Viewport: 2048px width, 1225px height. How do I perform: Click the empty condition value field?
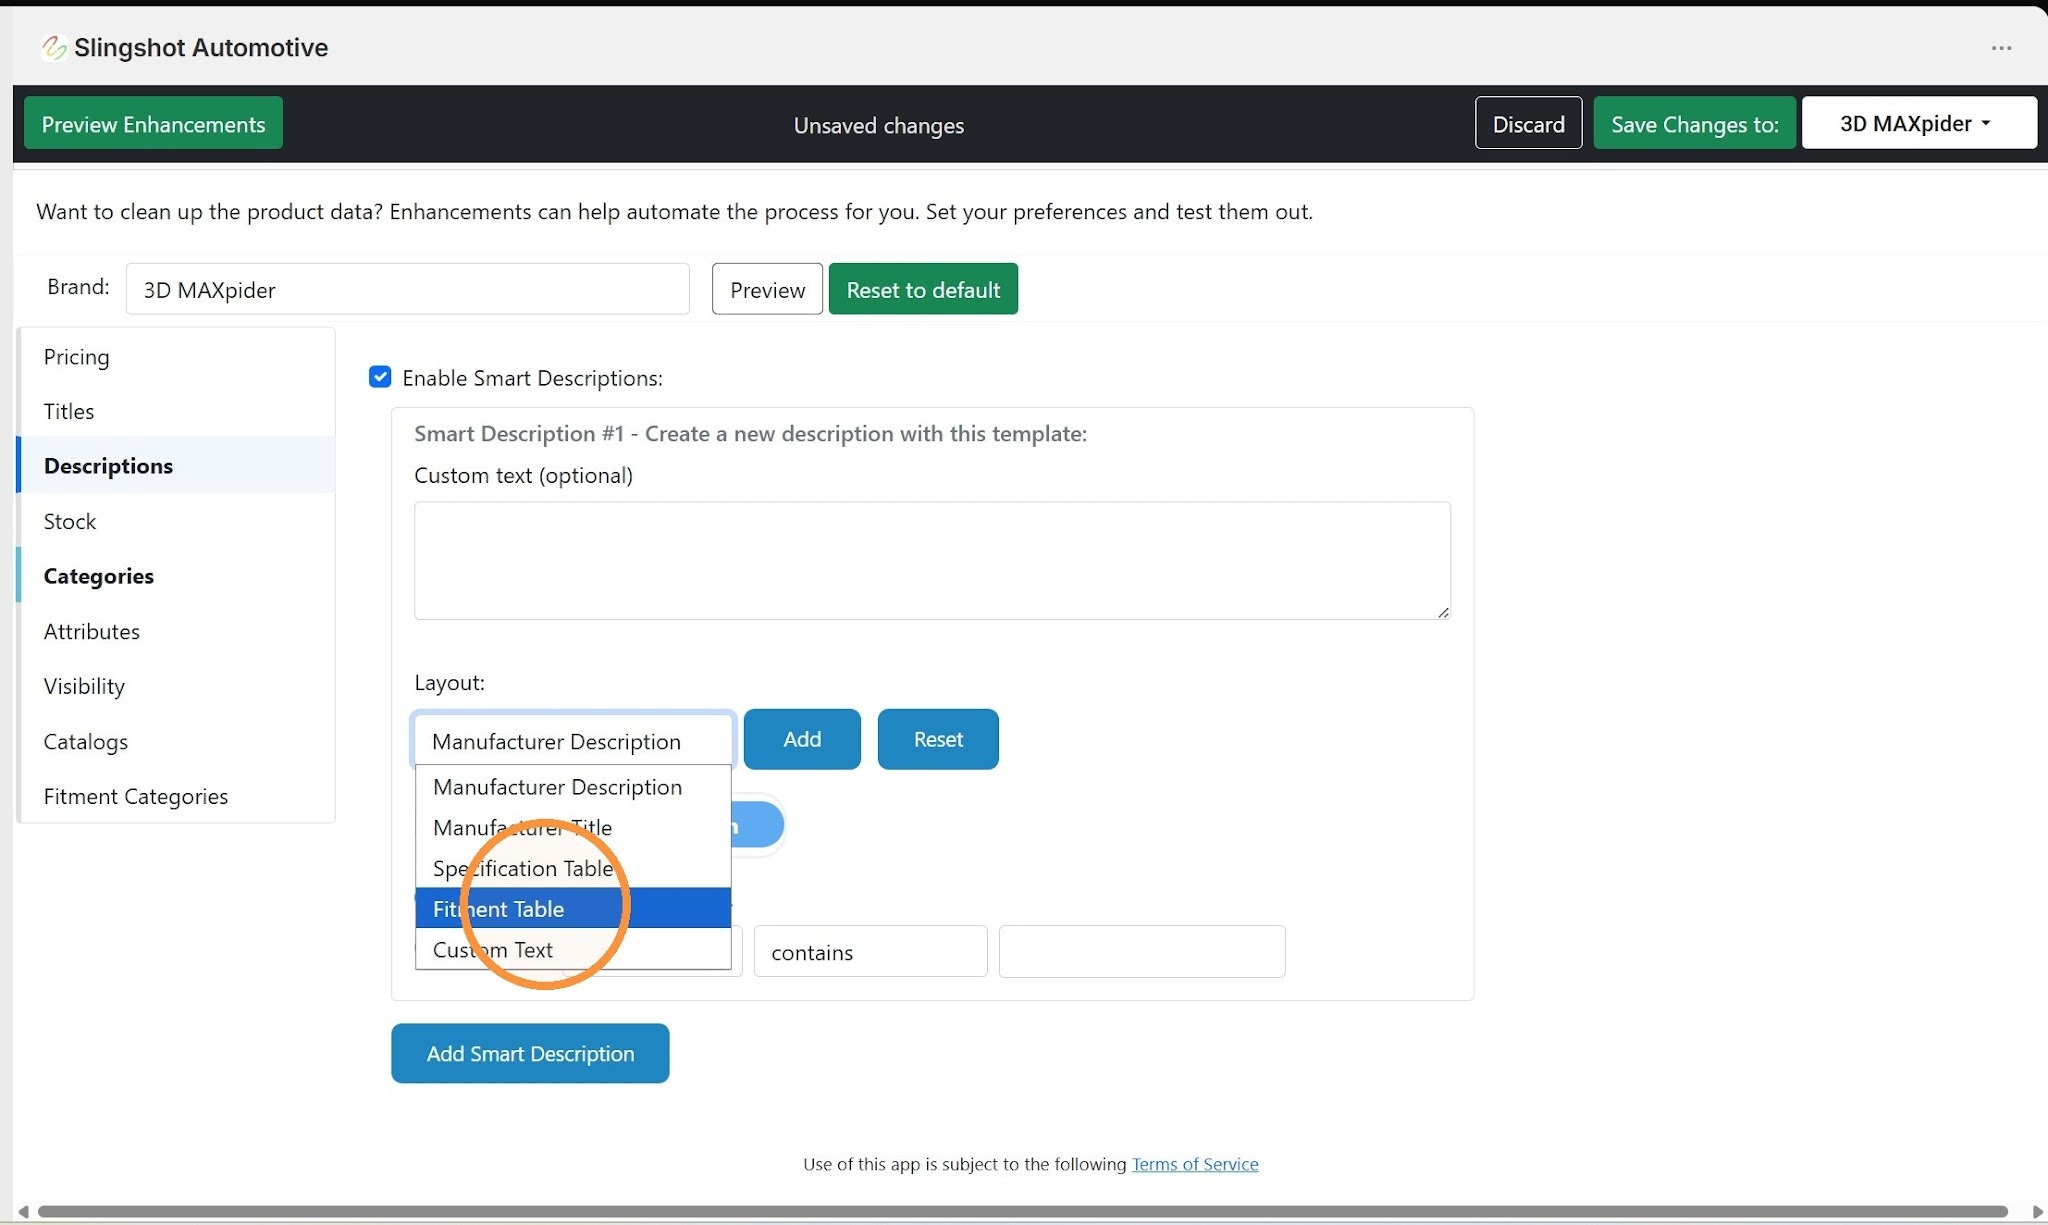click(1142, 951)
